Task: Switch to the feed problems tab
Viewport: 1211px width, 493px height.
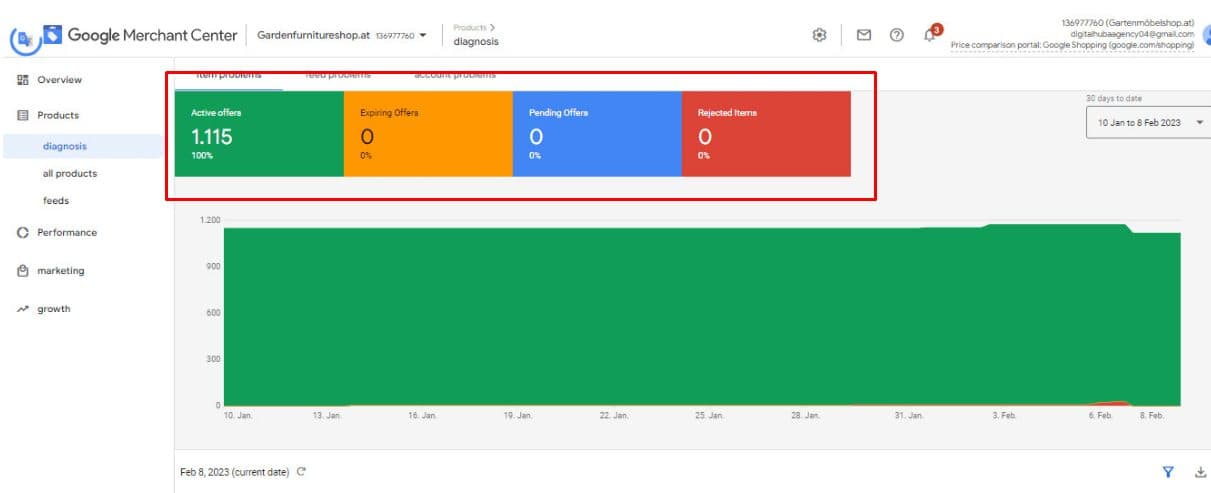Action: pyautogui.click(x=338, y=75)
